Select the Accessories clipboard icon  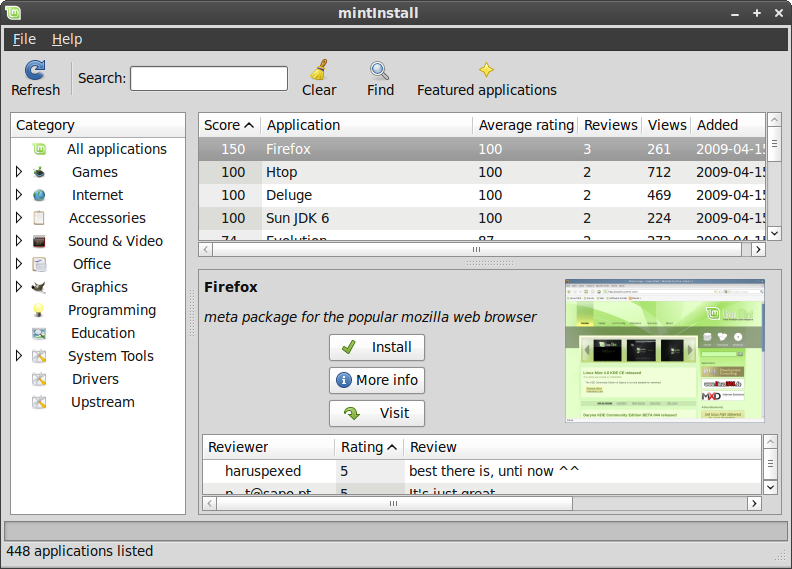click(x=39, y=218)
